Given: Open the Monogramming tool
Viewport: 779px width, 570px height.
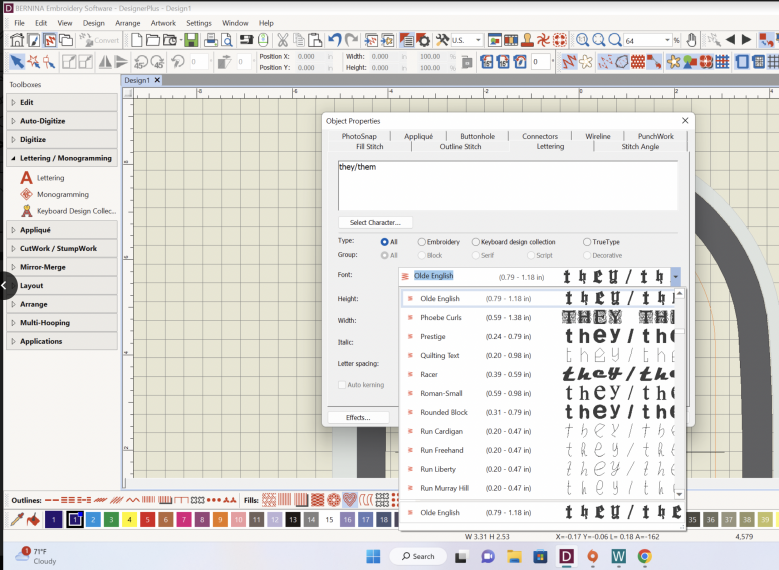Looking at the screenshot, I should pos(62,194).
